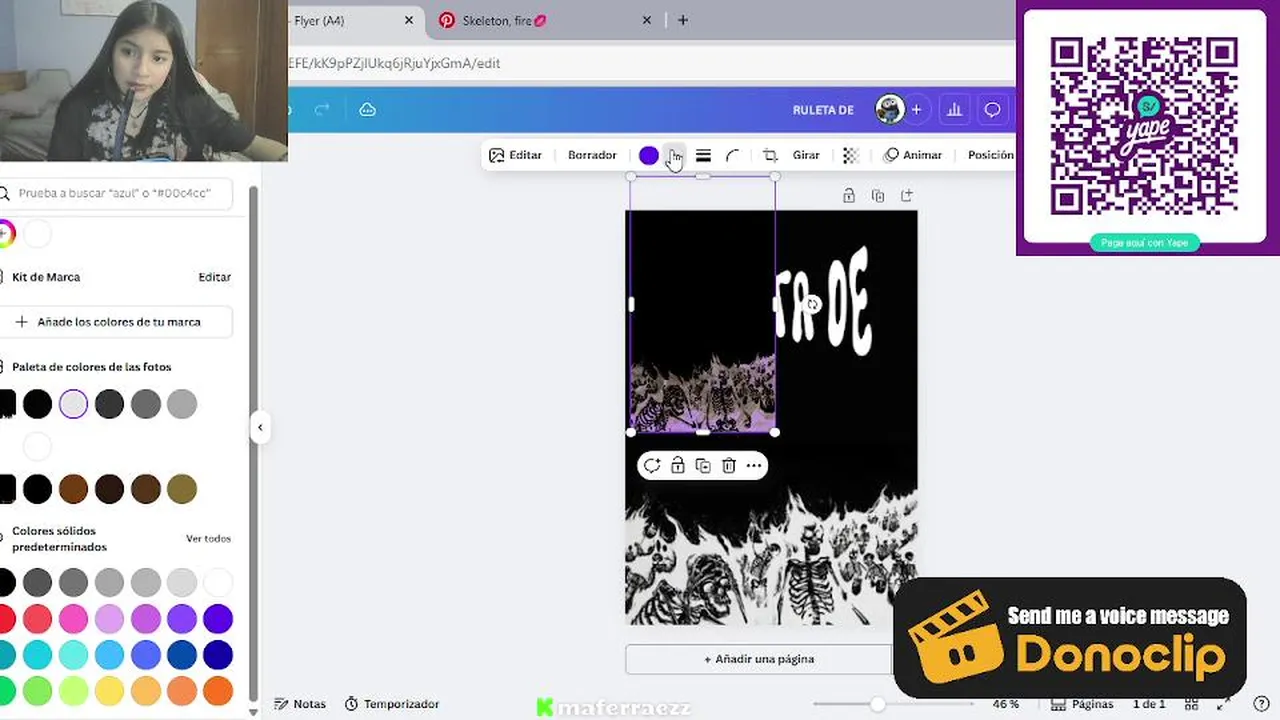The image size is (1280, 720).
Task: Open the three-dot more menu in floating toolbar
Action: coord(754,465)
